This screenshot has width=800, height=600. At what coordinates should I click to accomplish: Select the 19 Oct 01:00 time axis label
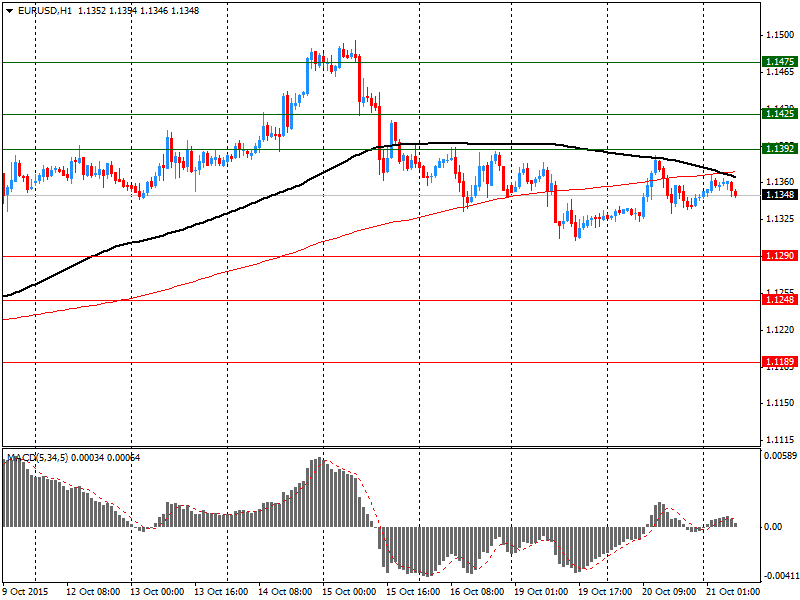541,591
